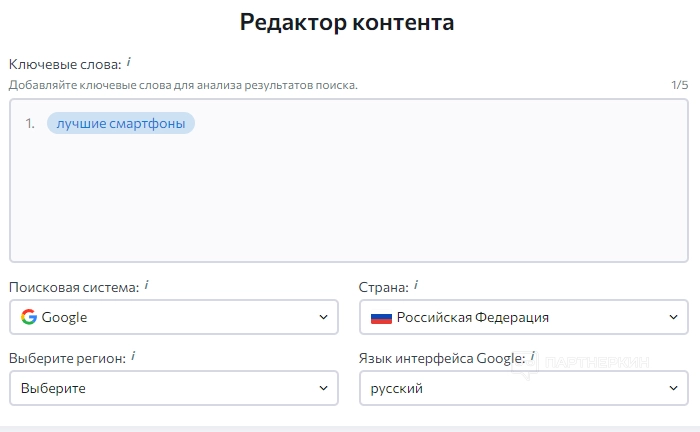700x432 pixels.
Task: Open the русский interface language dropdown
Action: [523, 388]
